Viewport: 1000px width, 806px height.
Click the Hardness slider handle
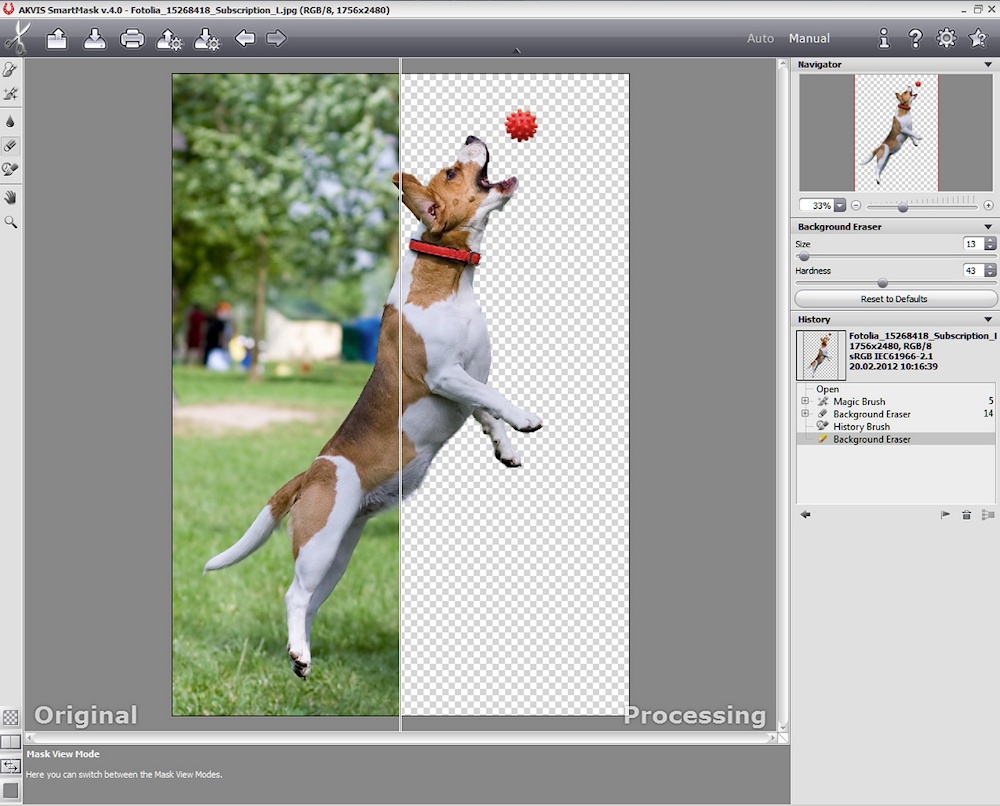coord(882,283)
